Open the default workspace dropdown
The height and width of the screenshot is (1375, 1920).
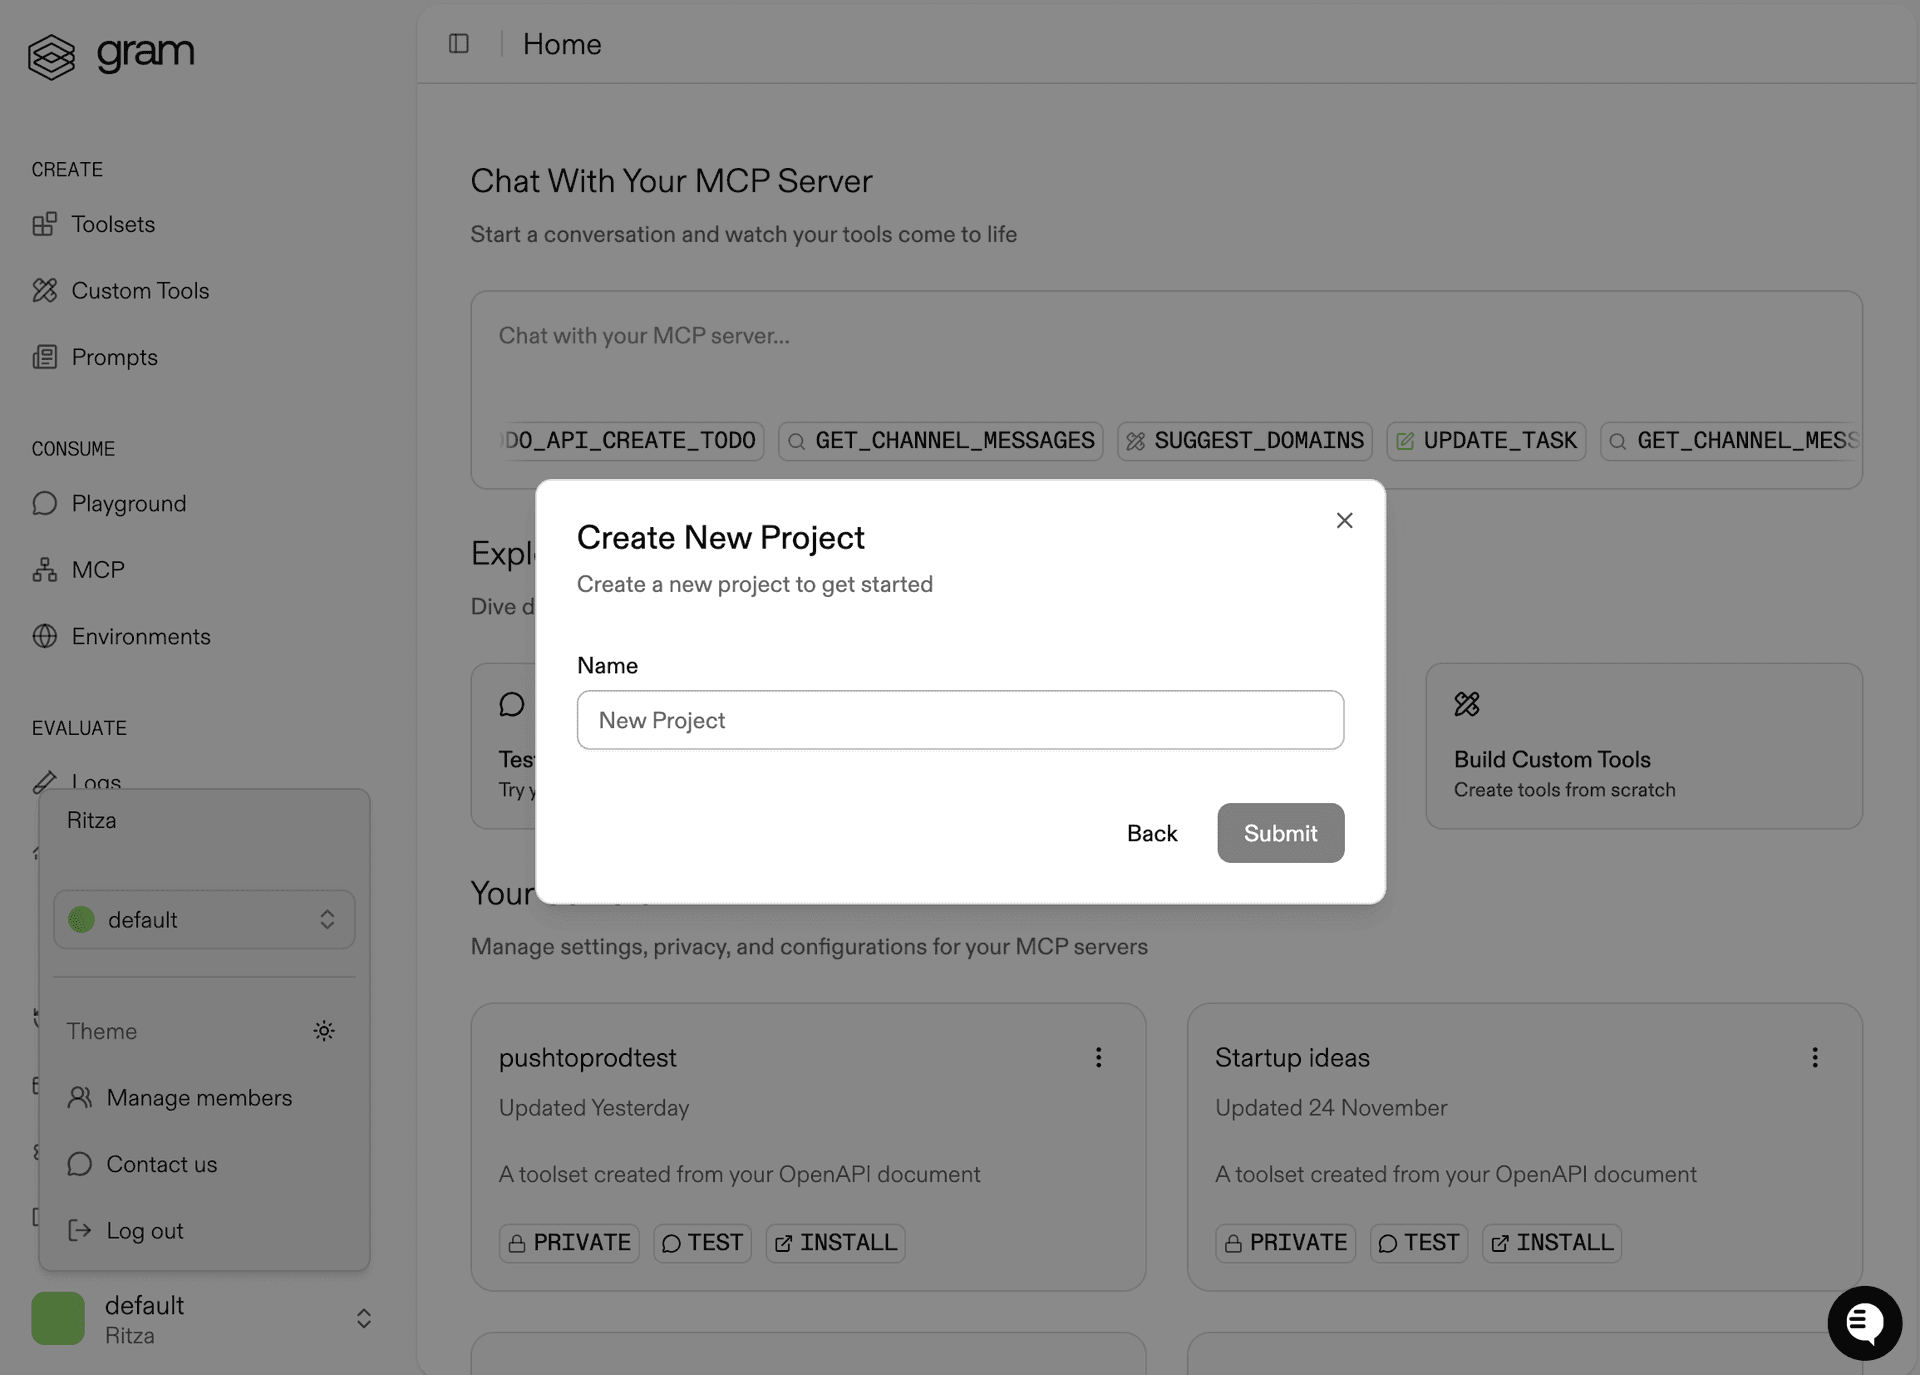point(204,919)
